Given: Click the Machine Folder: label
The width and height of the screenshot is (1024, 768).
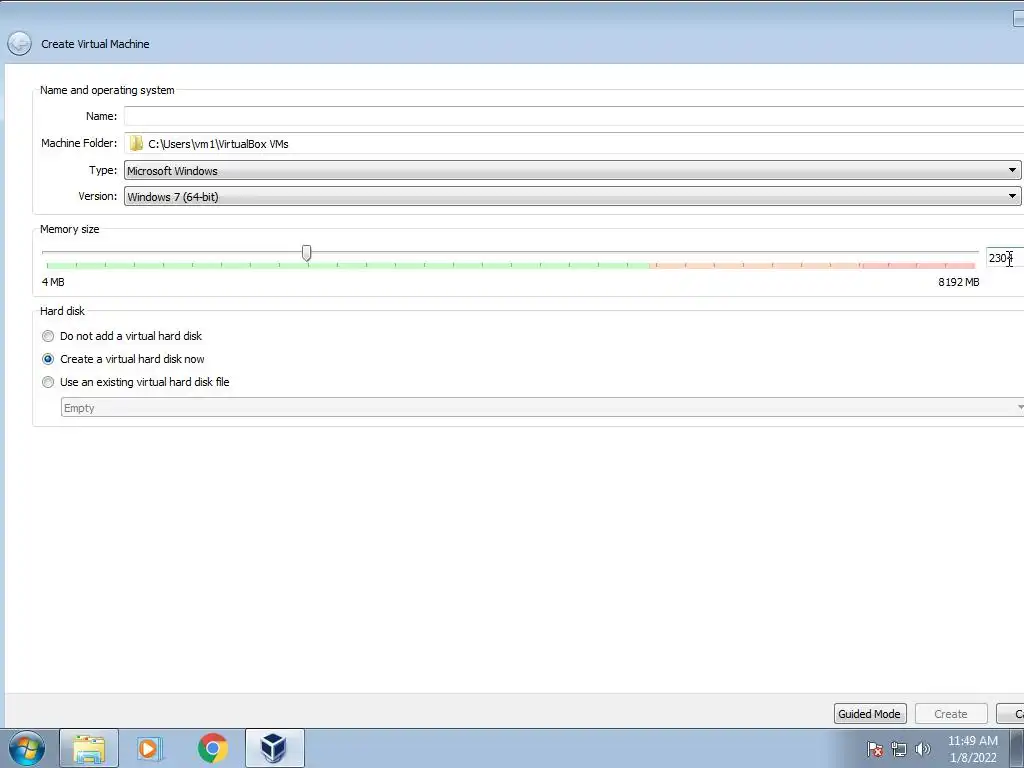Looking at the screenshot, I should (79, 143).
